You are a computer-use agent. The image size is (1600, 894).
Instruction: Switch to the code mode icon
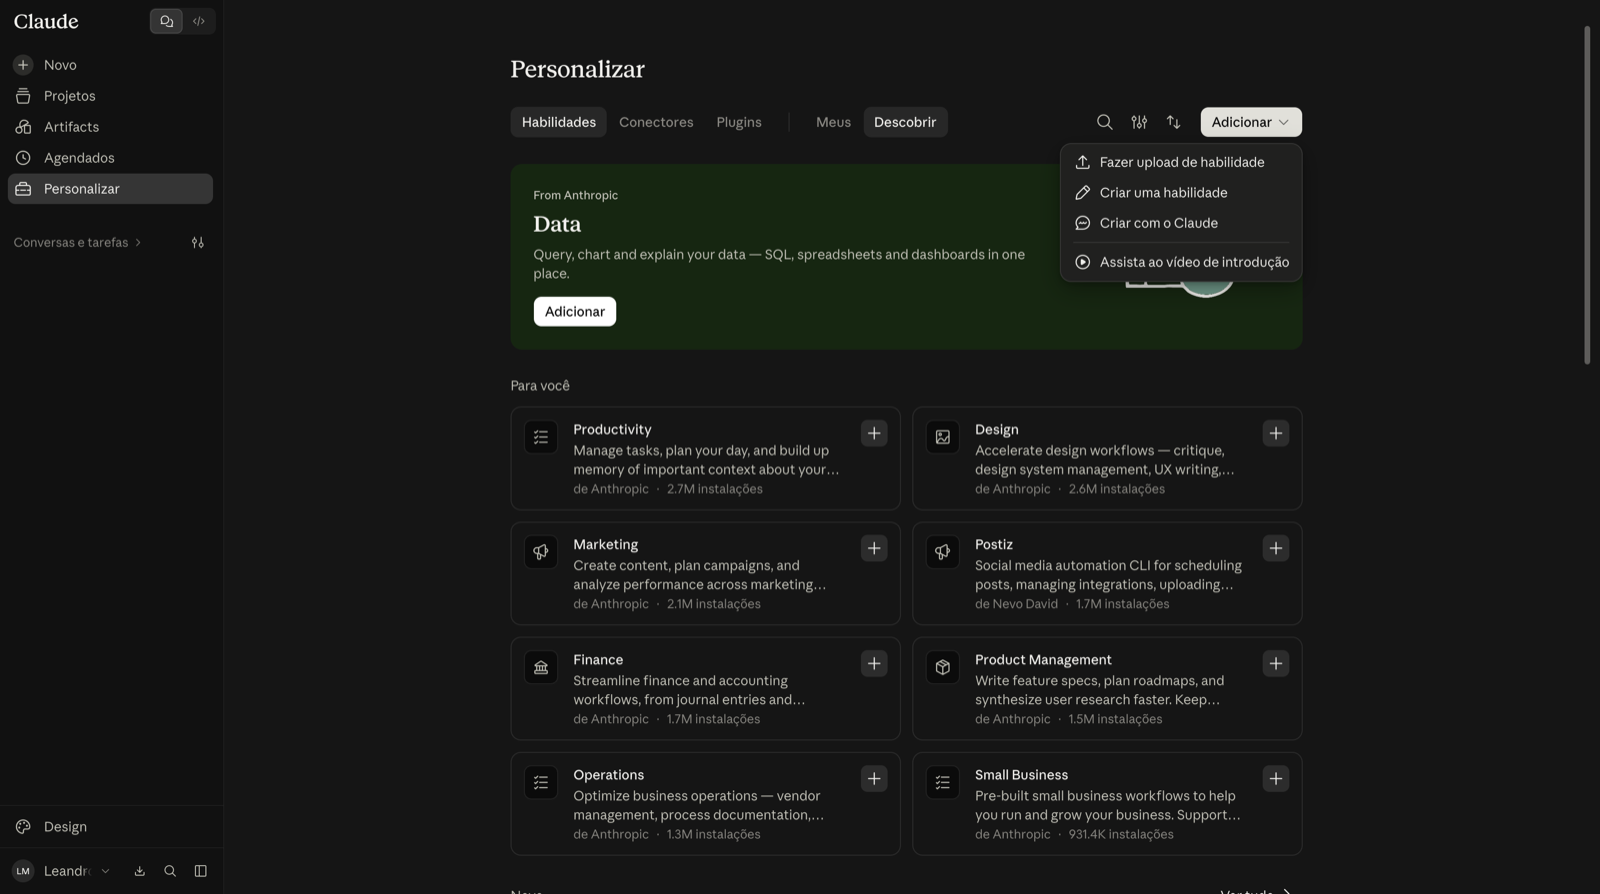tap(199, 21)
